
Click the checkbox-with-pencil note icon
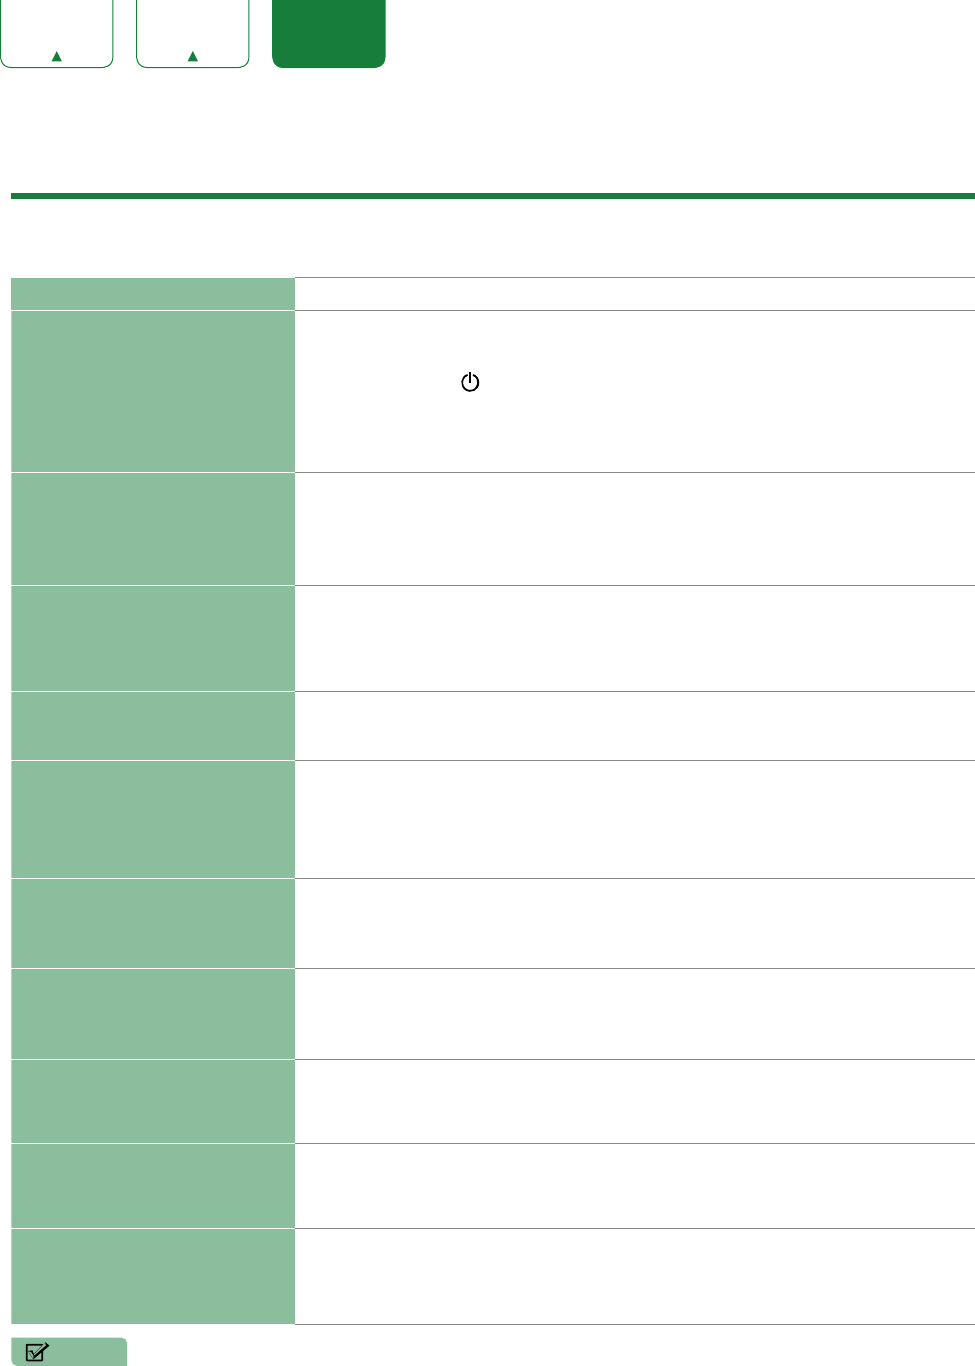click(37, 1352)
